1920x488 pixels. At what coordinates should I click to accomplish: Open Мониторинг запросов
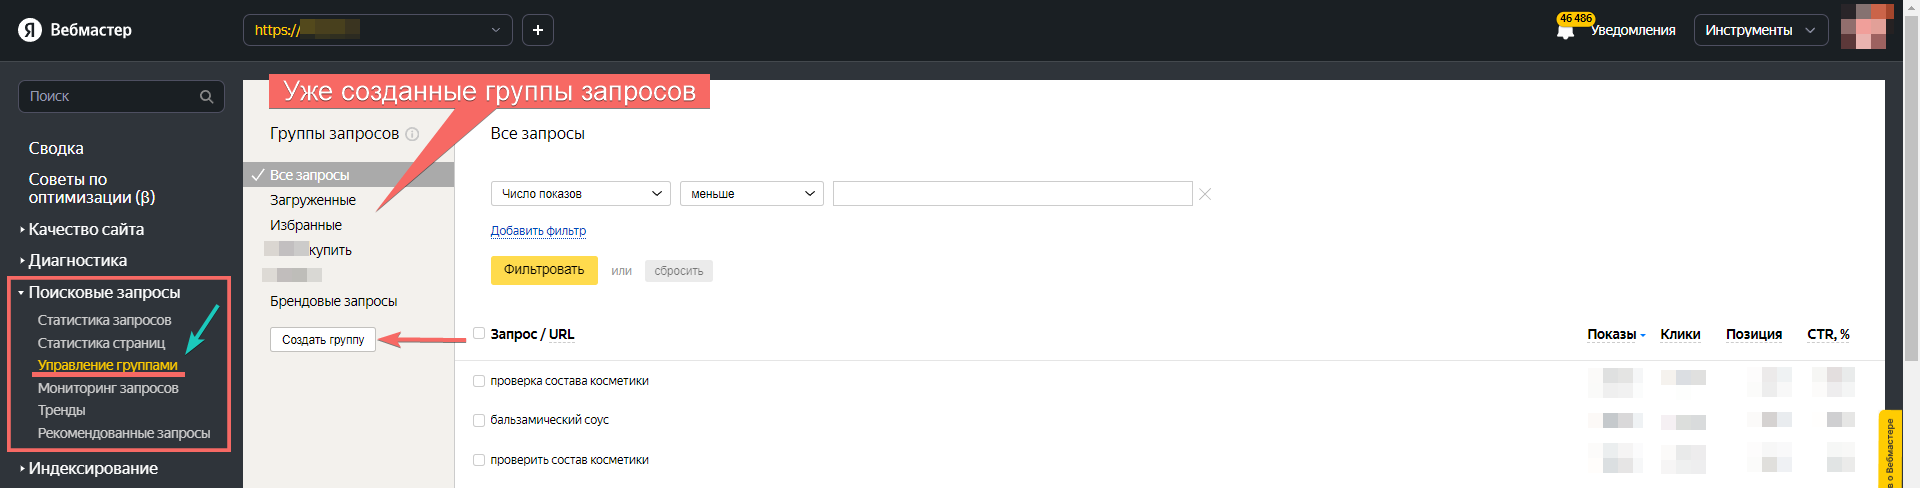point(108,388)
